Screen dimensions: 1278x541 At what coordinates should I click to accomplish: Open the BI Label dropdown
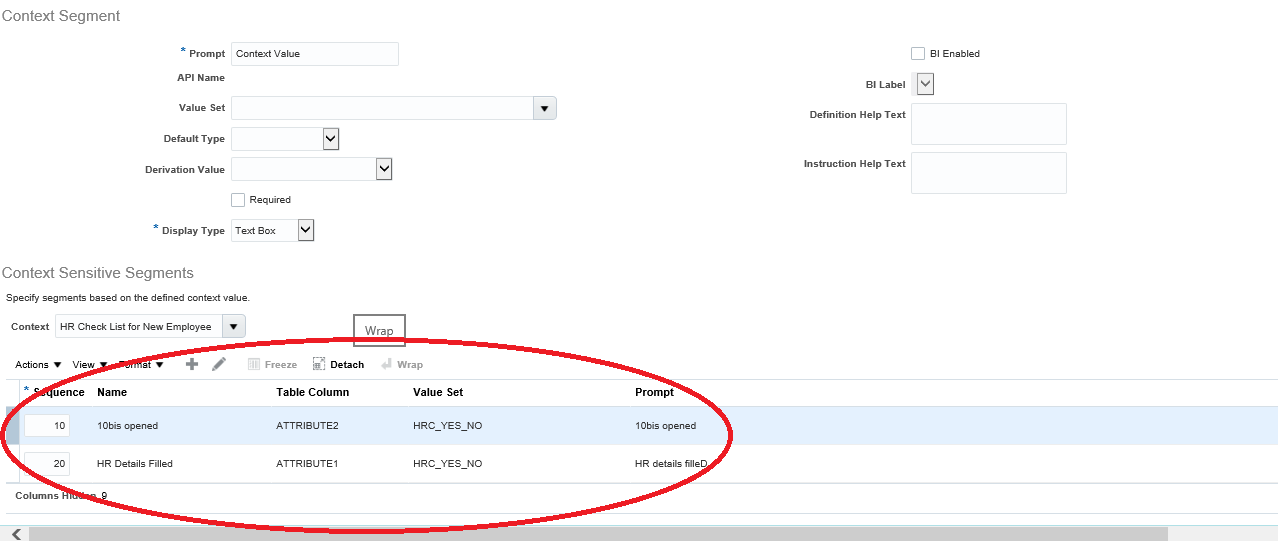click(925, 85)
